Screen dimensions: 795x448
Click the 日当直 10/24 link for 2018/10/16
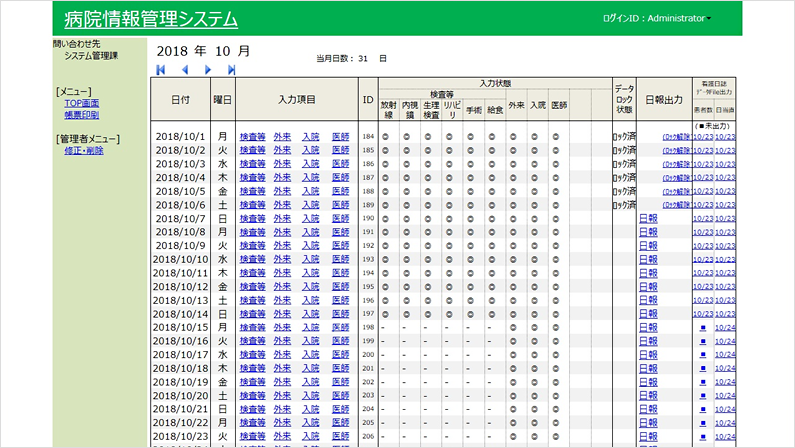click(x=725, y=342)
